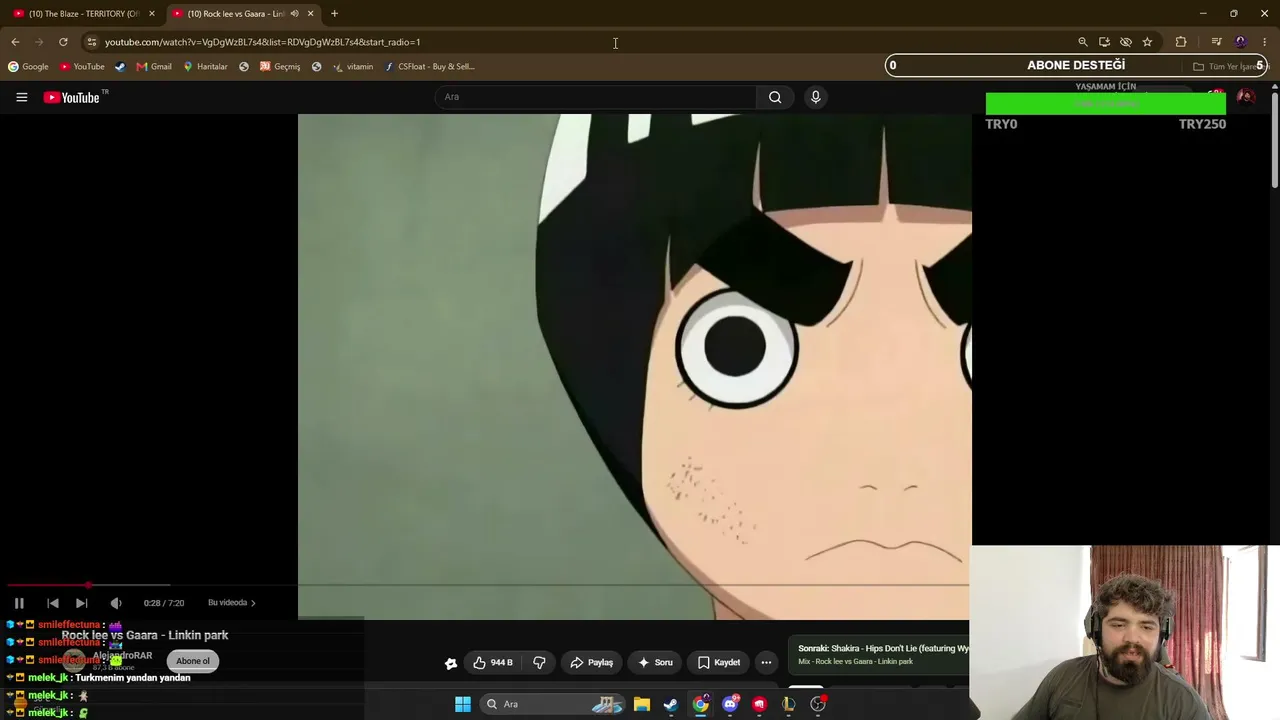1280x720 pixels.
Task: Open the Soru ask button
Action: click(655, 662)
